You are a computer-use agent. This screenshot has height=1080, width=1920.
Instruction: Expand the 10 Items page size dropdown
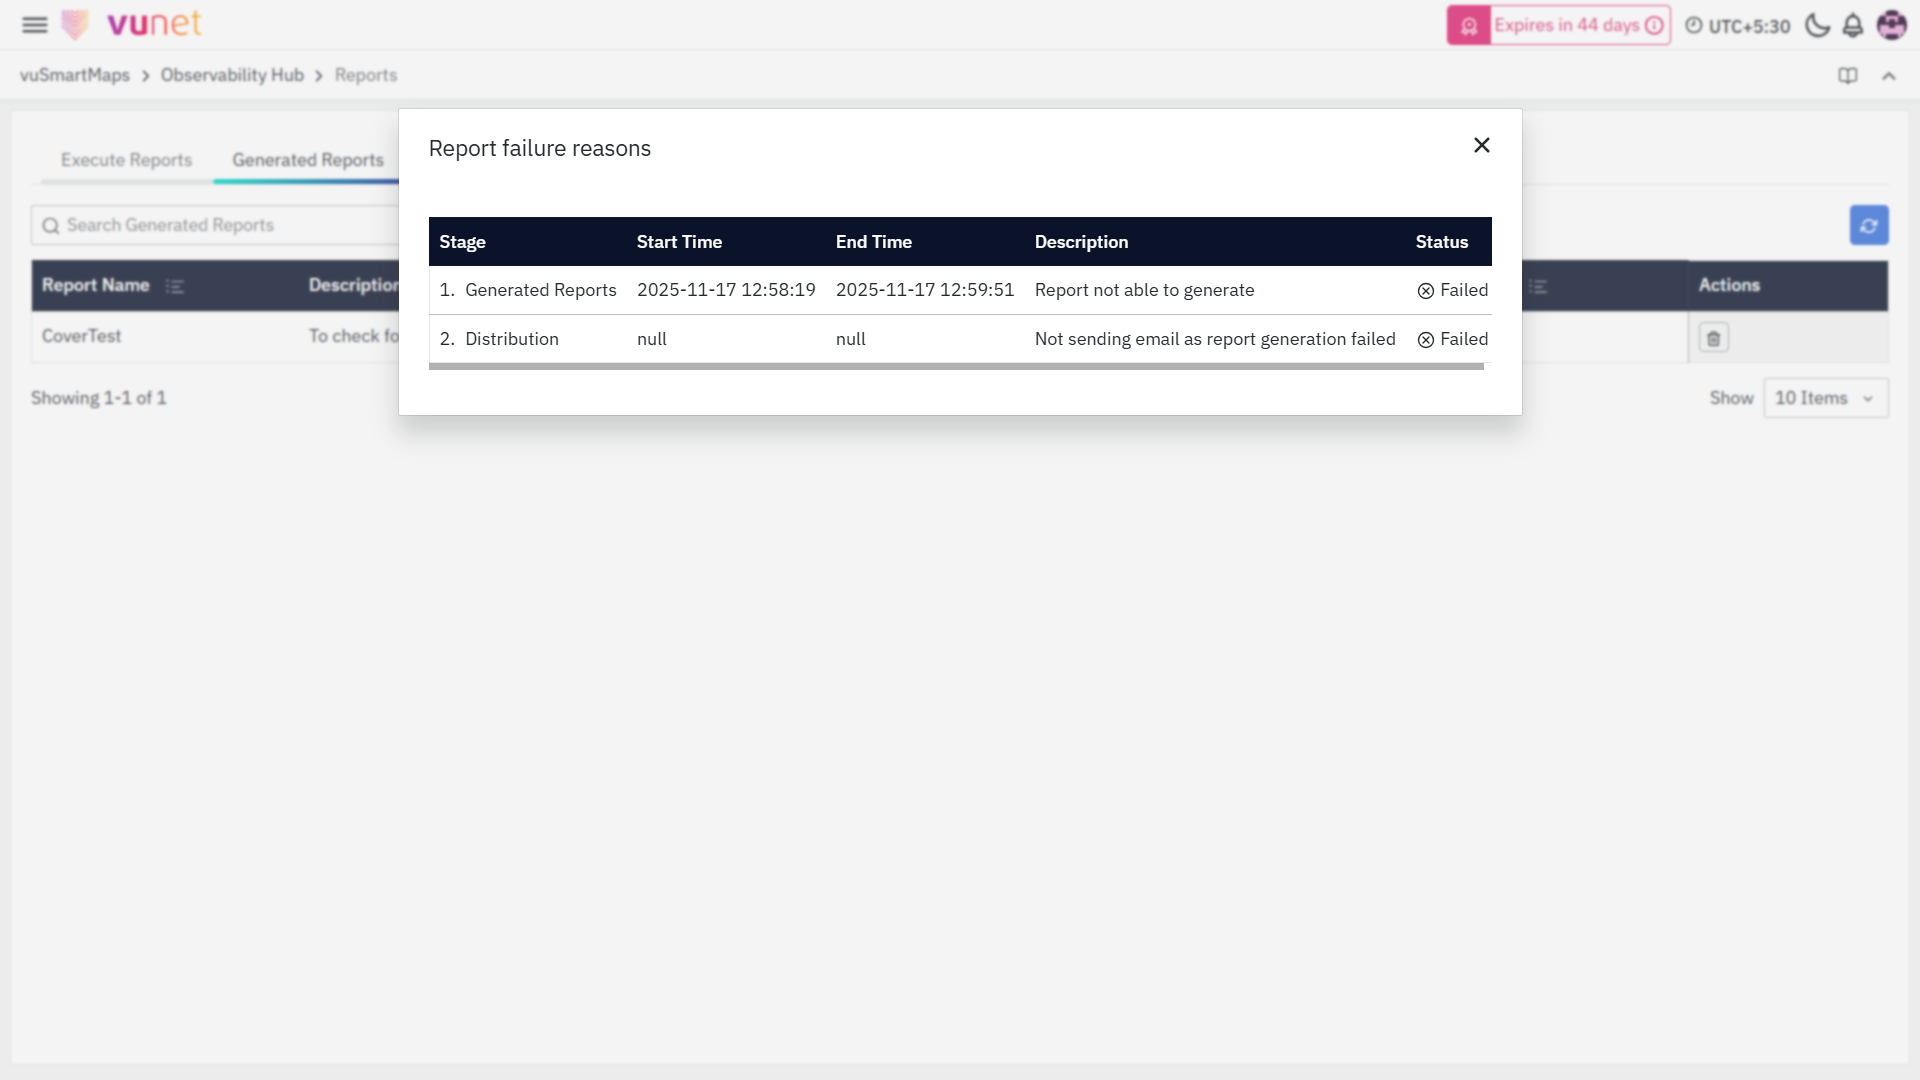[1825, 398]
